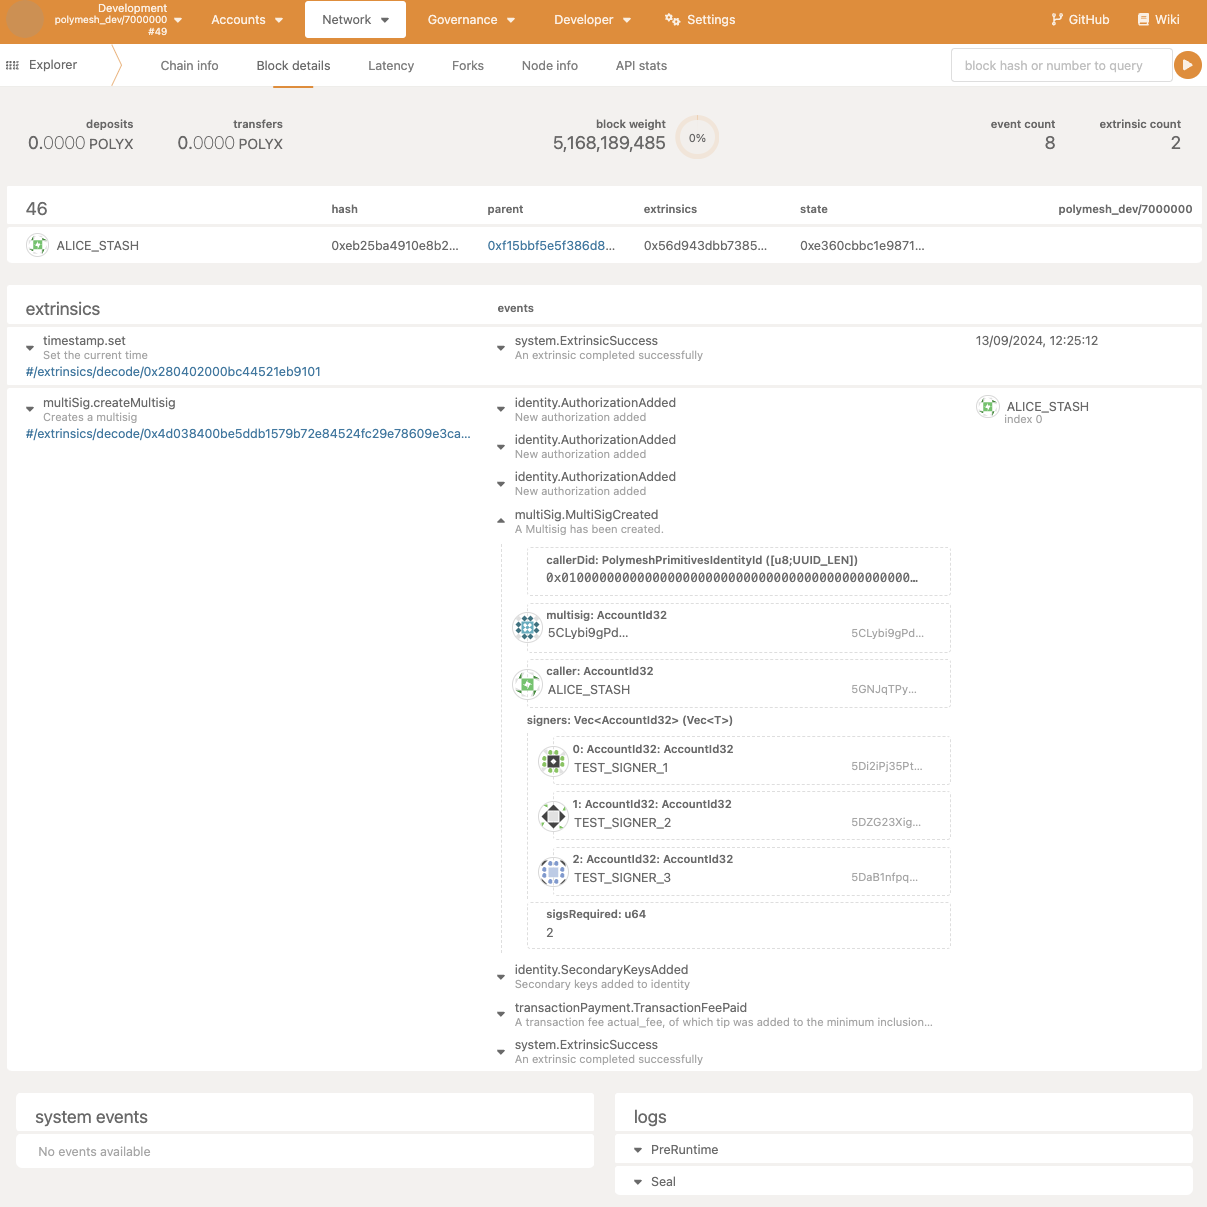Open the Accounts dropdown menu
1207x1207 pixels.
click(247, 20)
